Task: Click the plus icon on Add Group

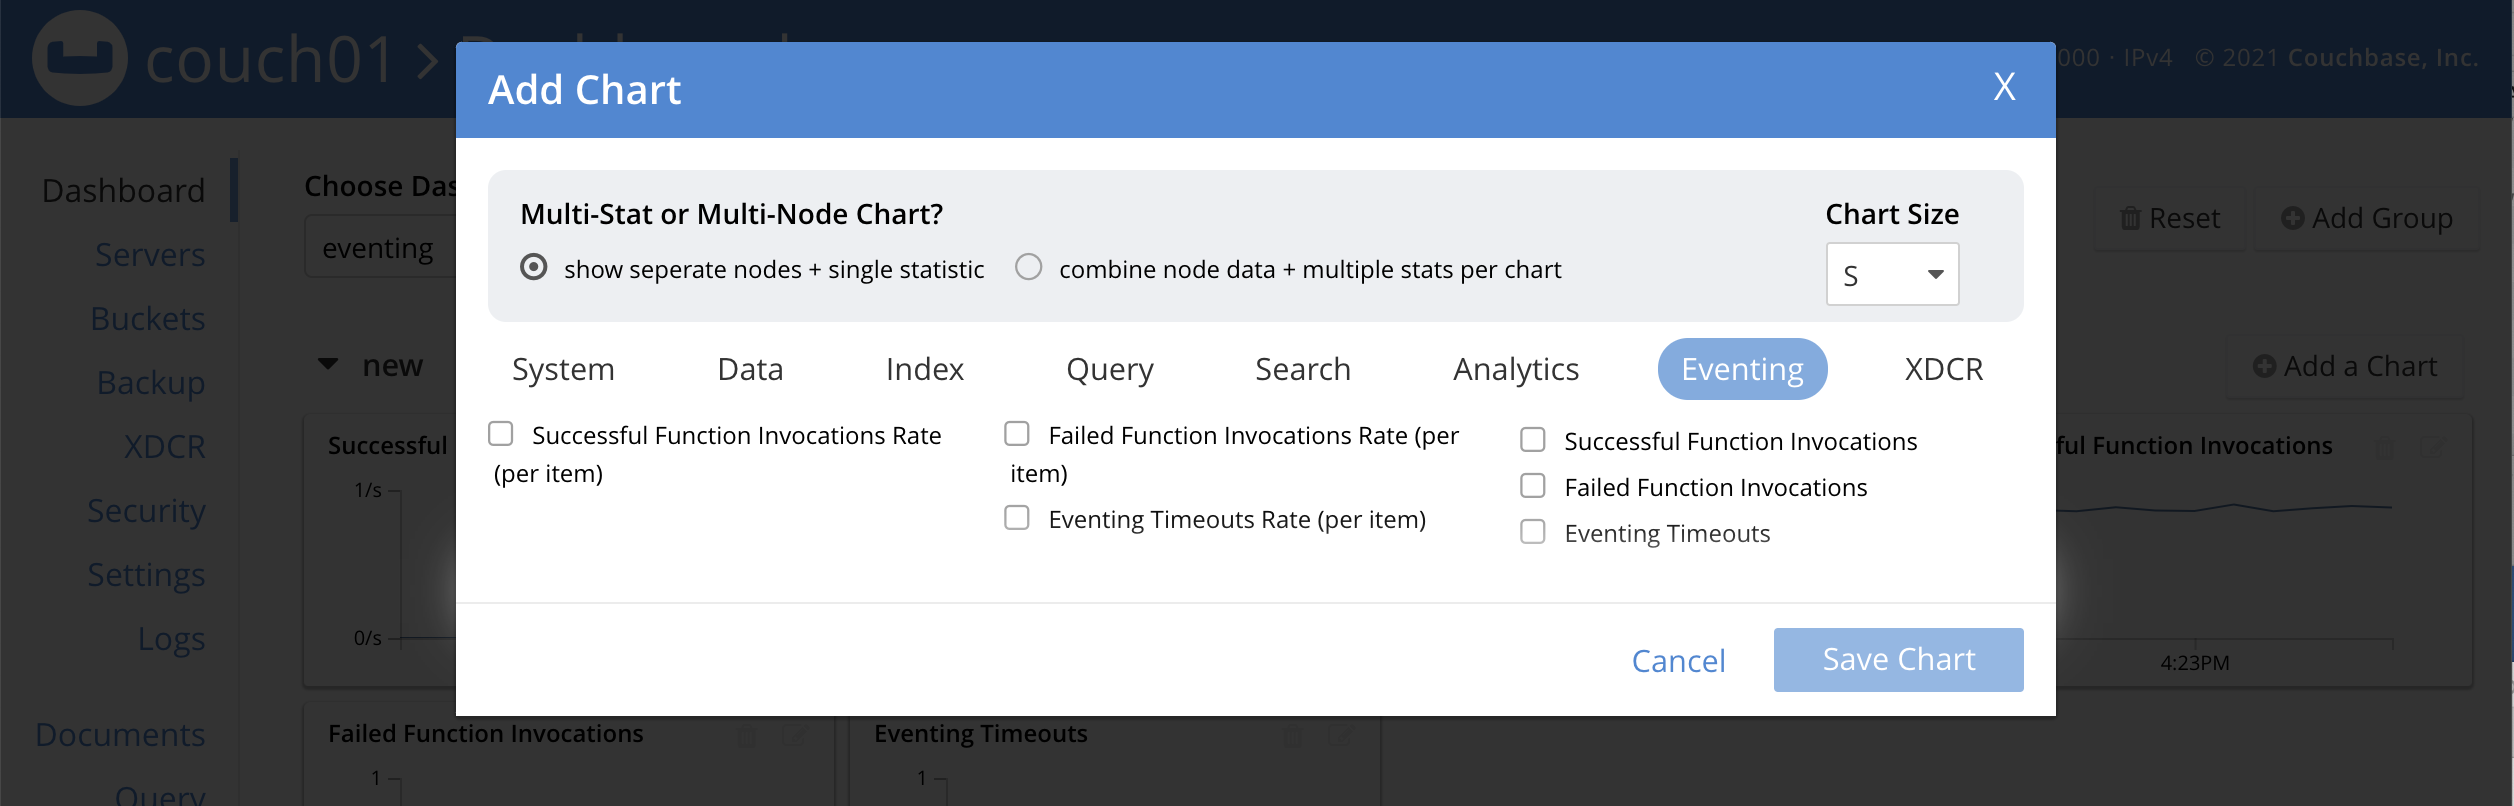Action: (2292, 218)
